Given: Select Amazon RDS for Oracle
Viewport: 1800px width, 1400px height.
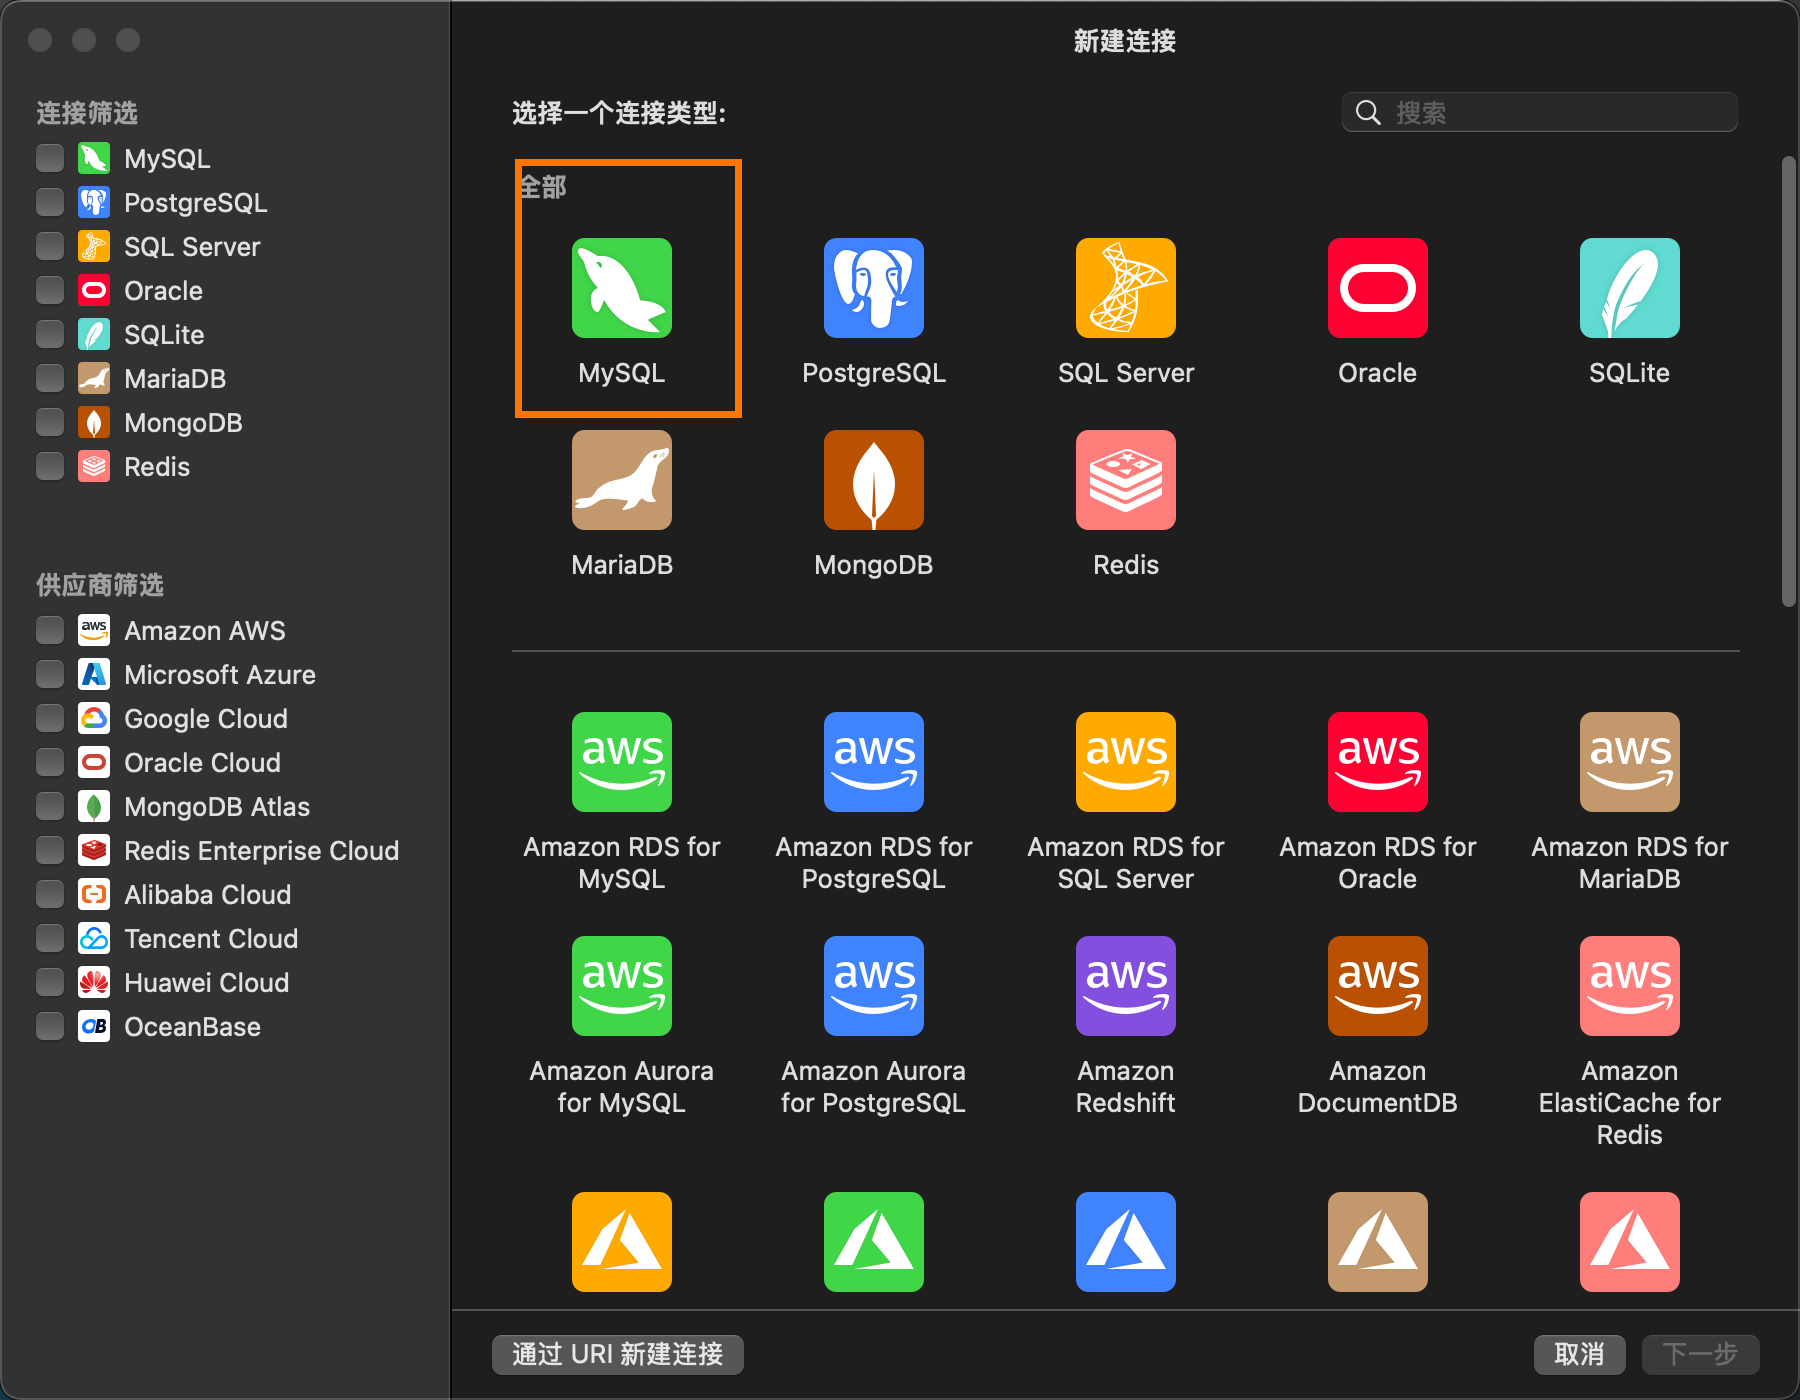Looking at the screenshot, I should [x=1377, y=762].
